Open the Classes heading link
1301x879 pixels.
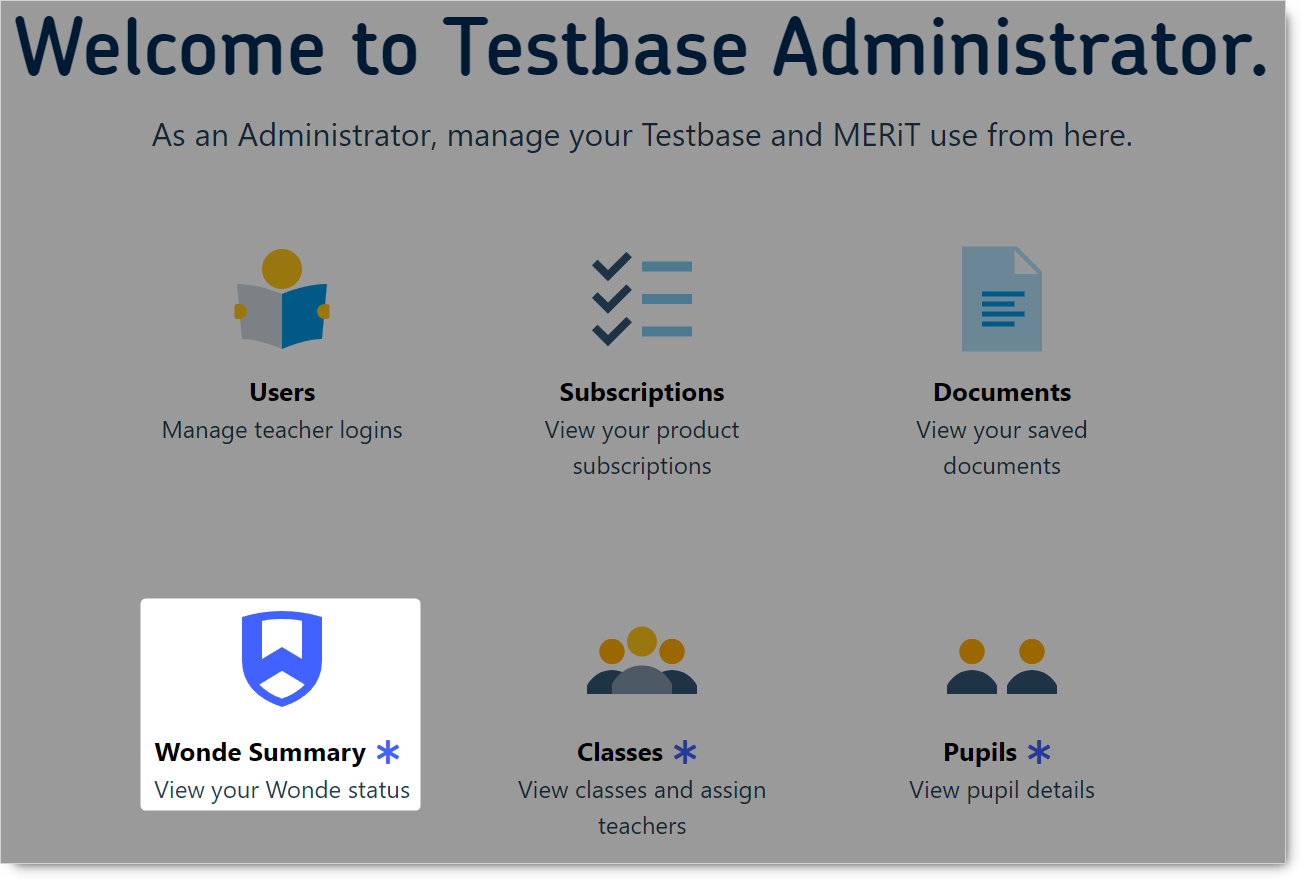[x=620, y=752]
